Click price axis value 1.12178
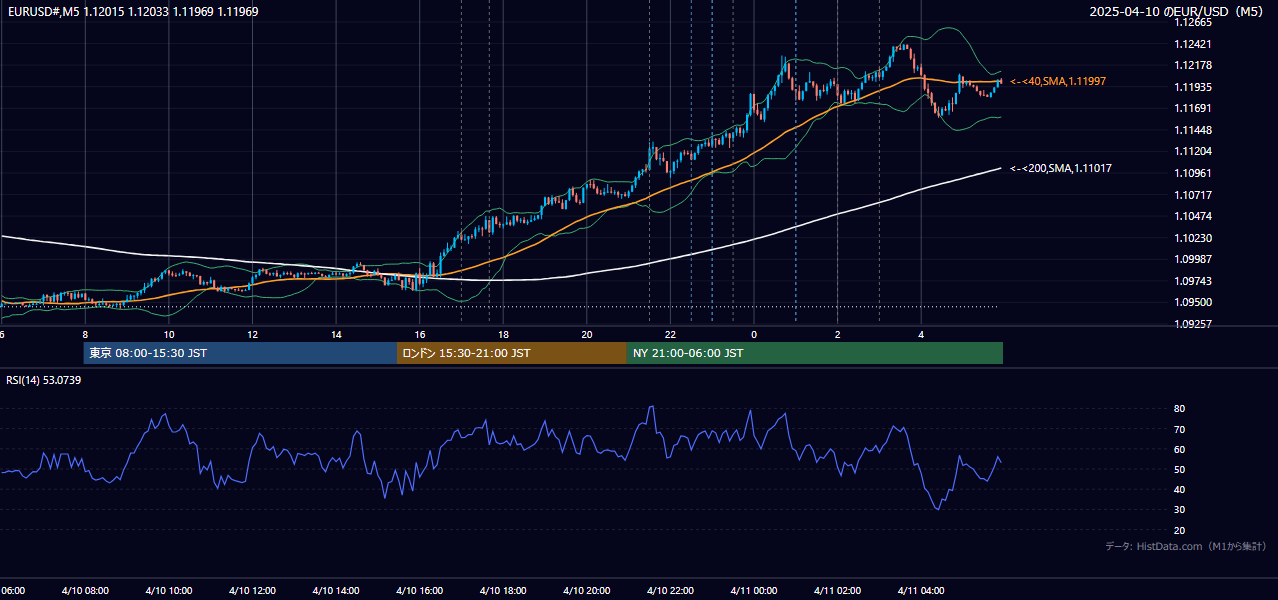Viewport: 1278px width, 600px height. coord(1192,65)
